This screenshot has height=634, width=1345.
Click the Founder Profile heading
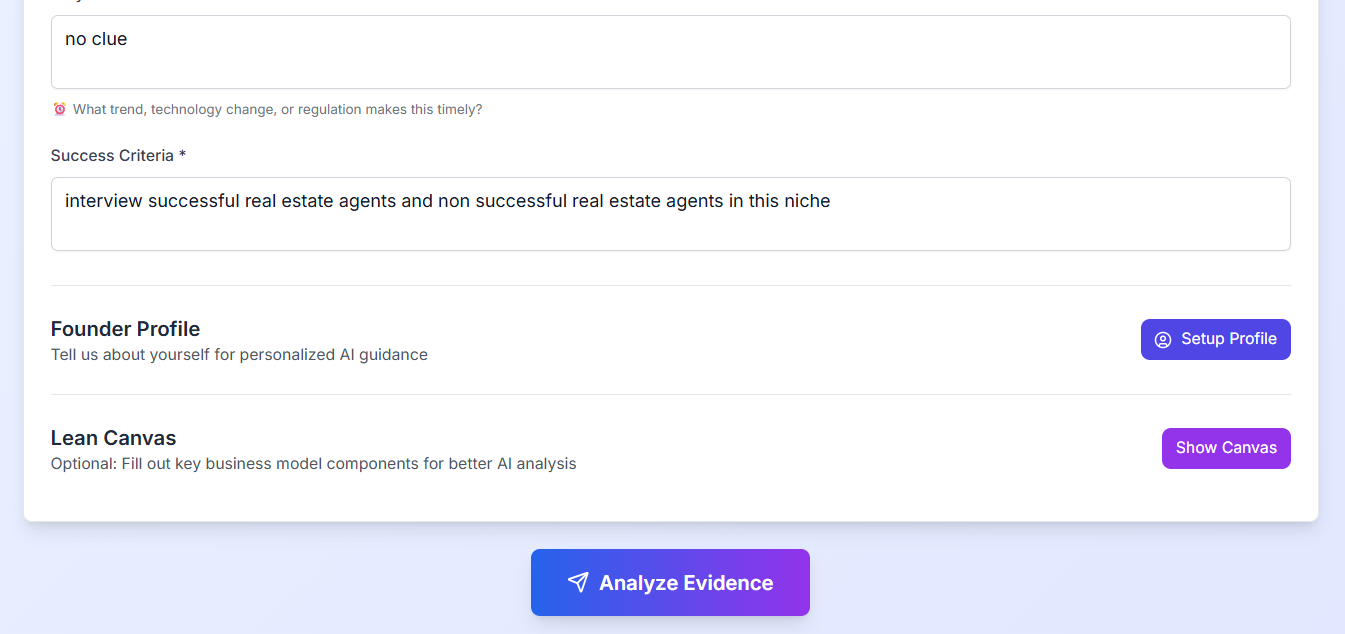click(125, 329)
